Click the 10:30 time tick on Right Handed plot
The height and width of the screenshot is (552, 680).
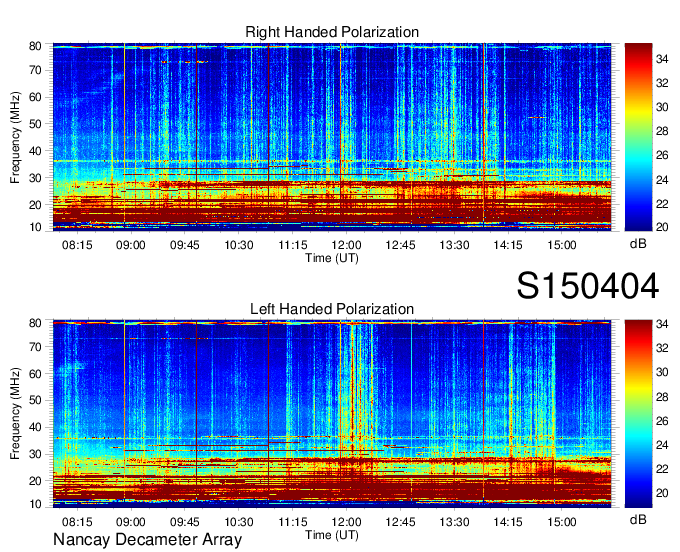click(239, 245)
